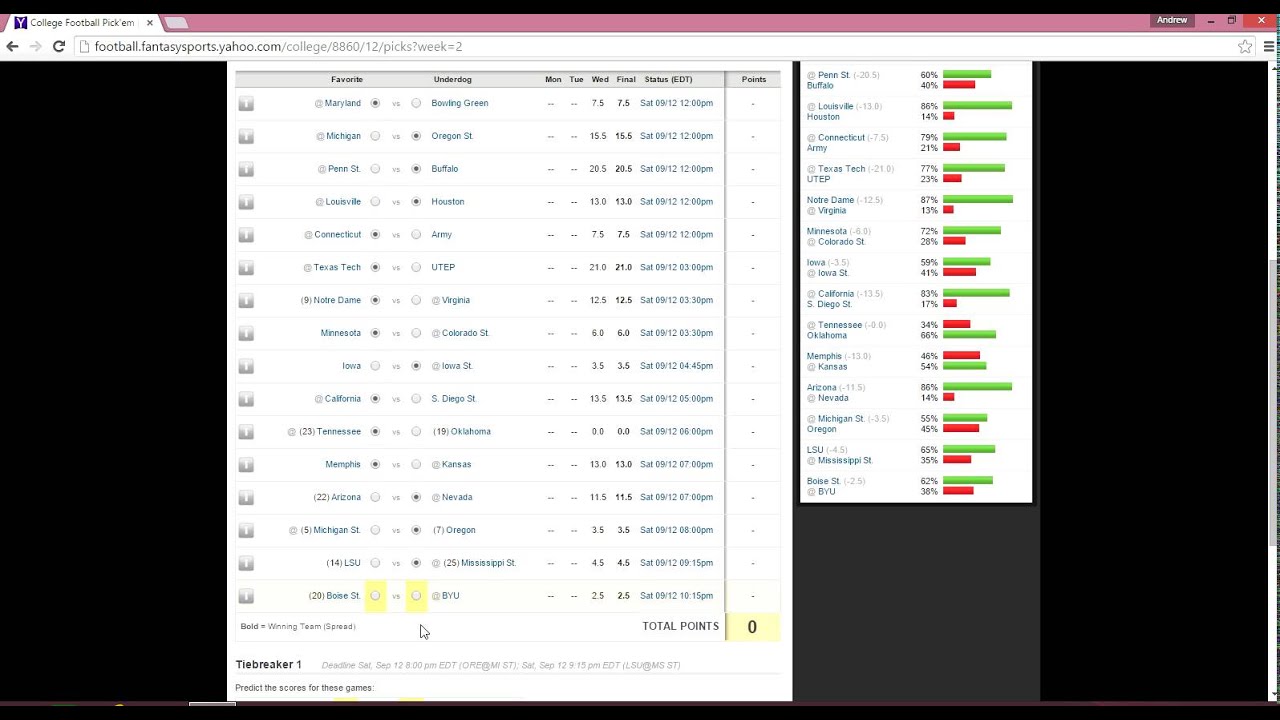This screenshot has height=720, width=1280.
Task: Close the College Football Pick'em tab
Action: coord(149,22)
